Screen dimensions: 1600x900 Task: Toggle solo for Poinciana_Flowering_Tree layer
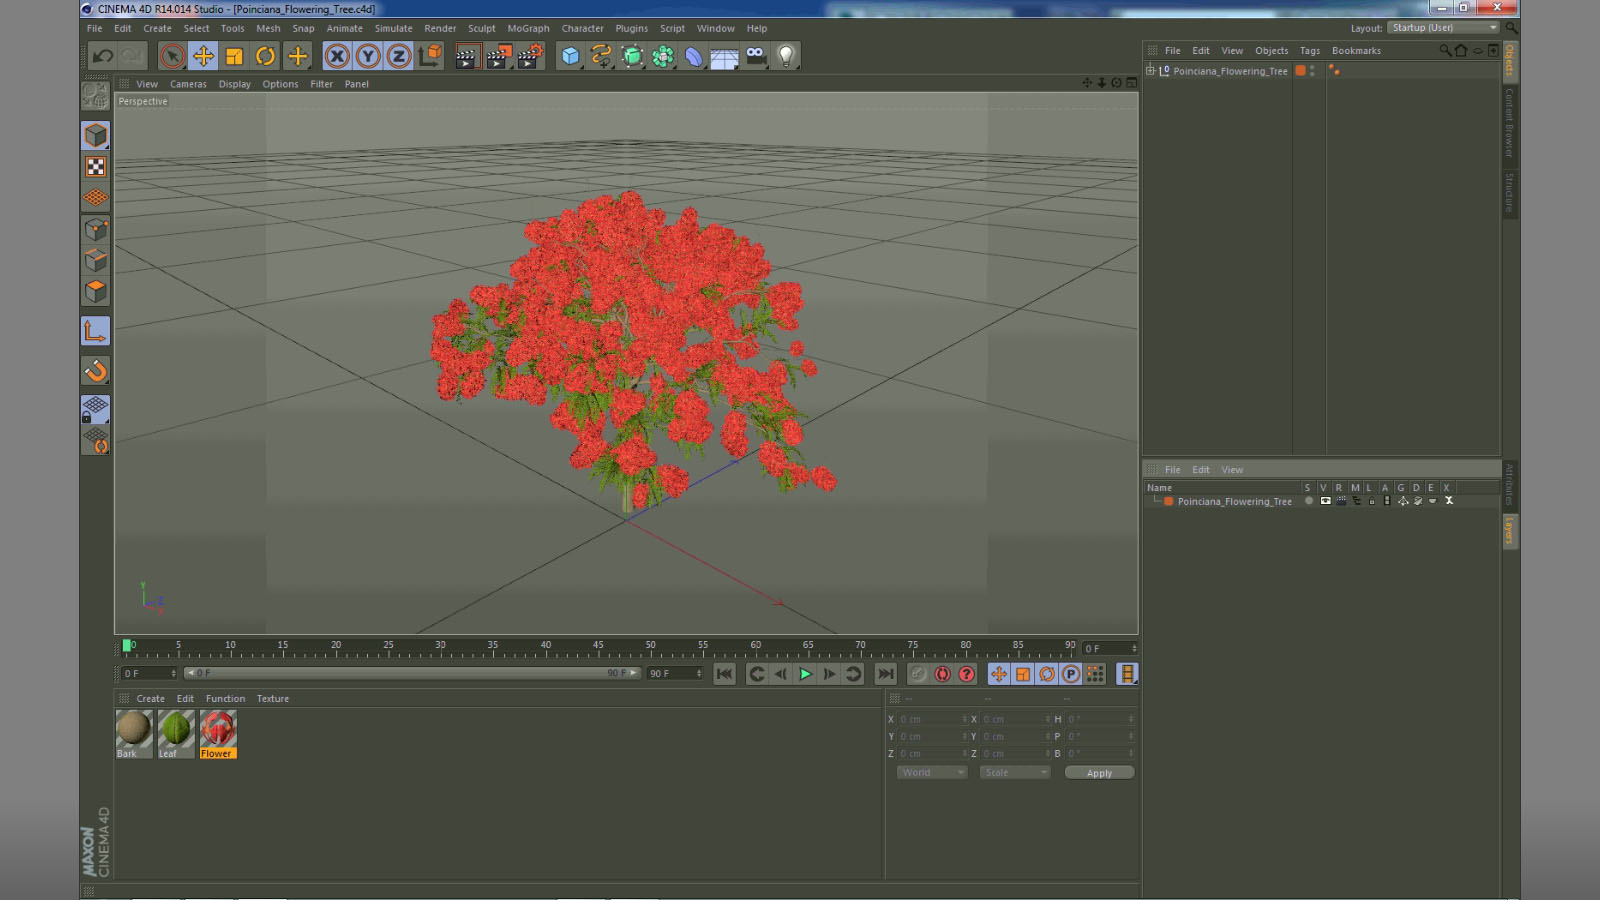(x=1308, y=501)
